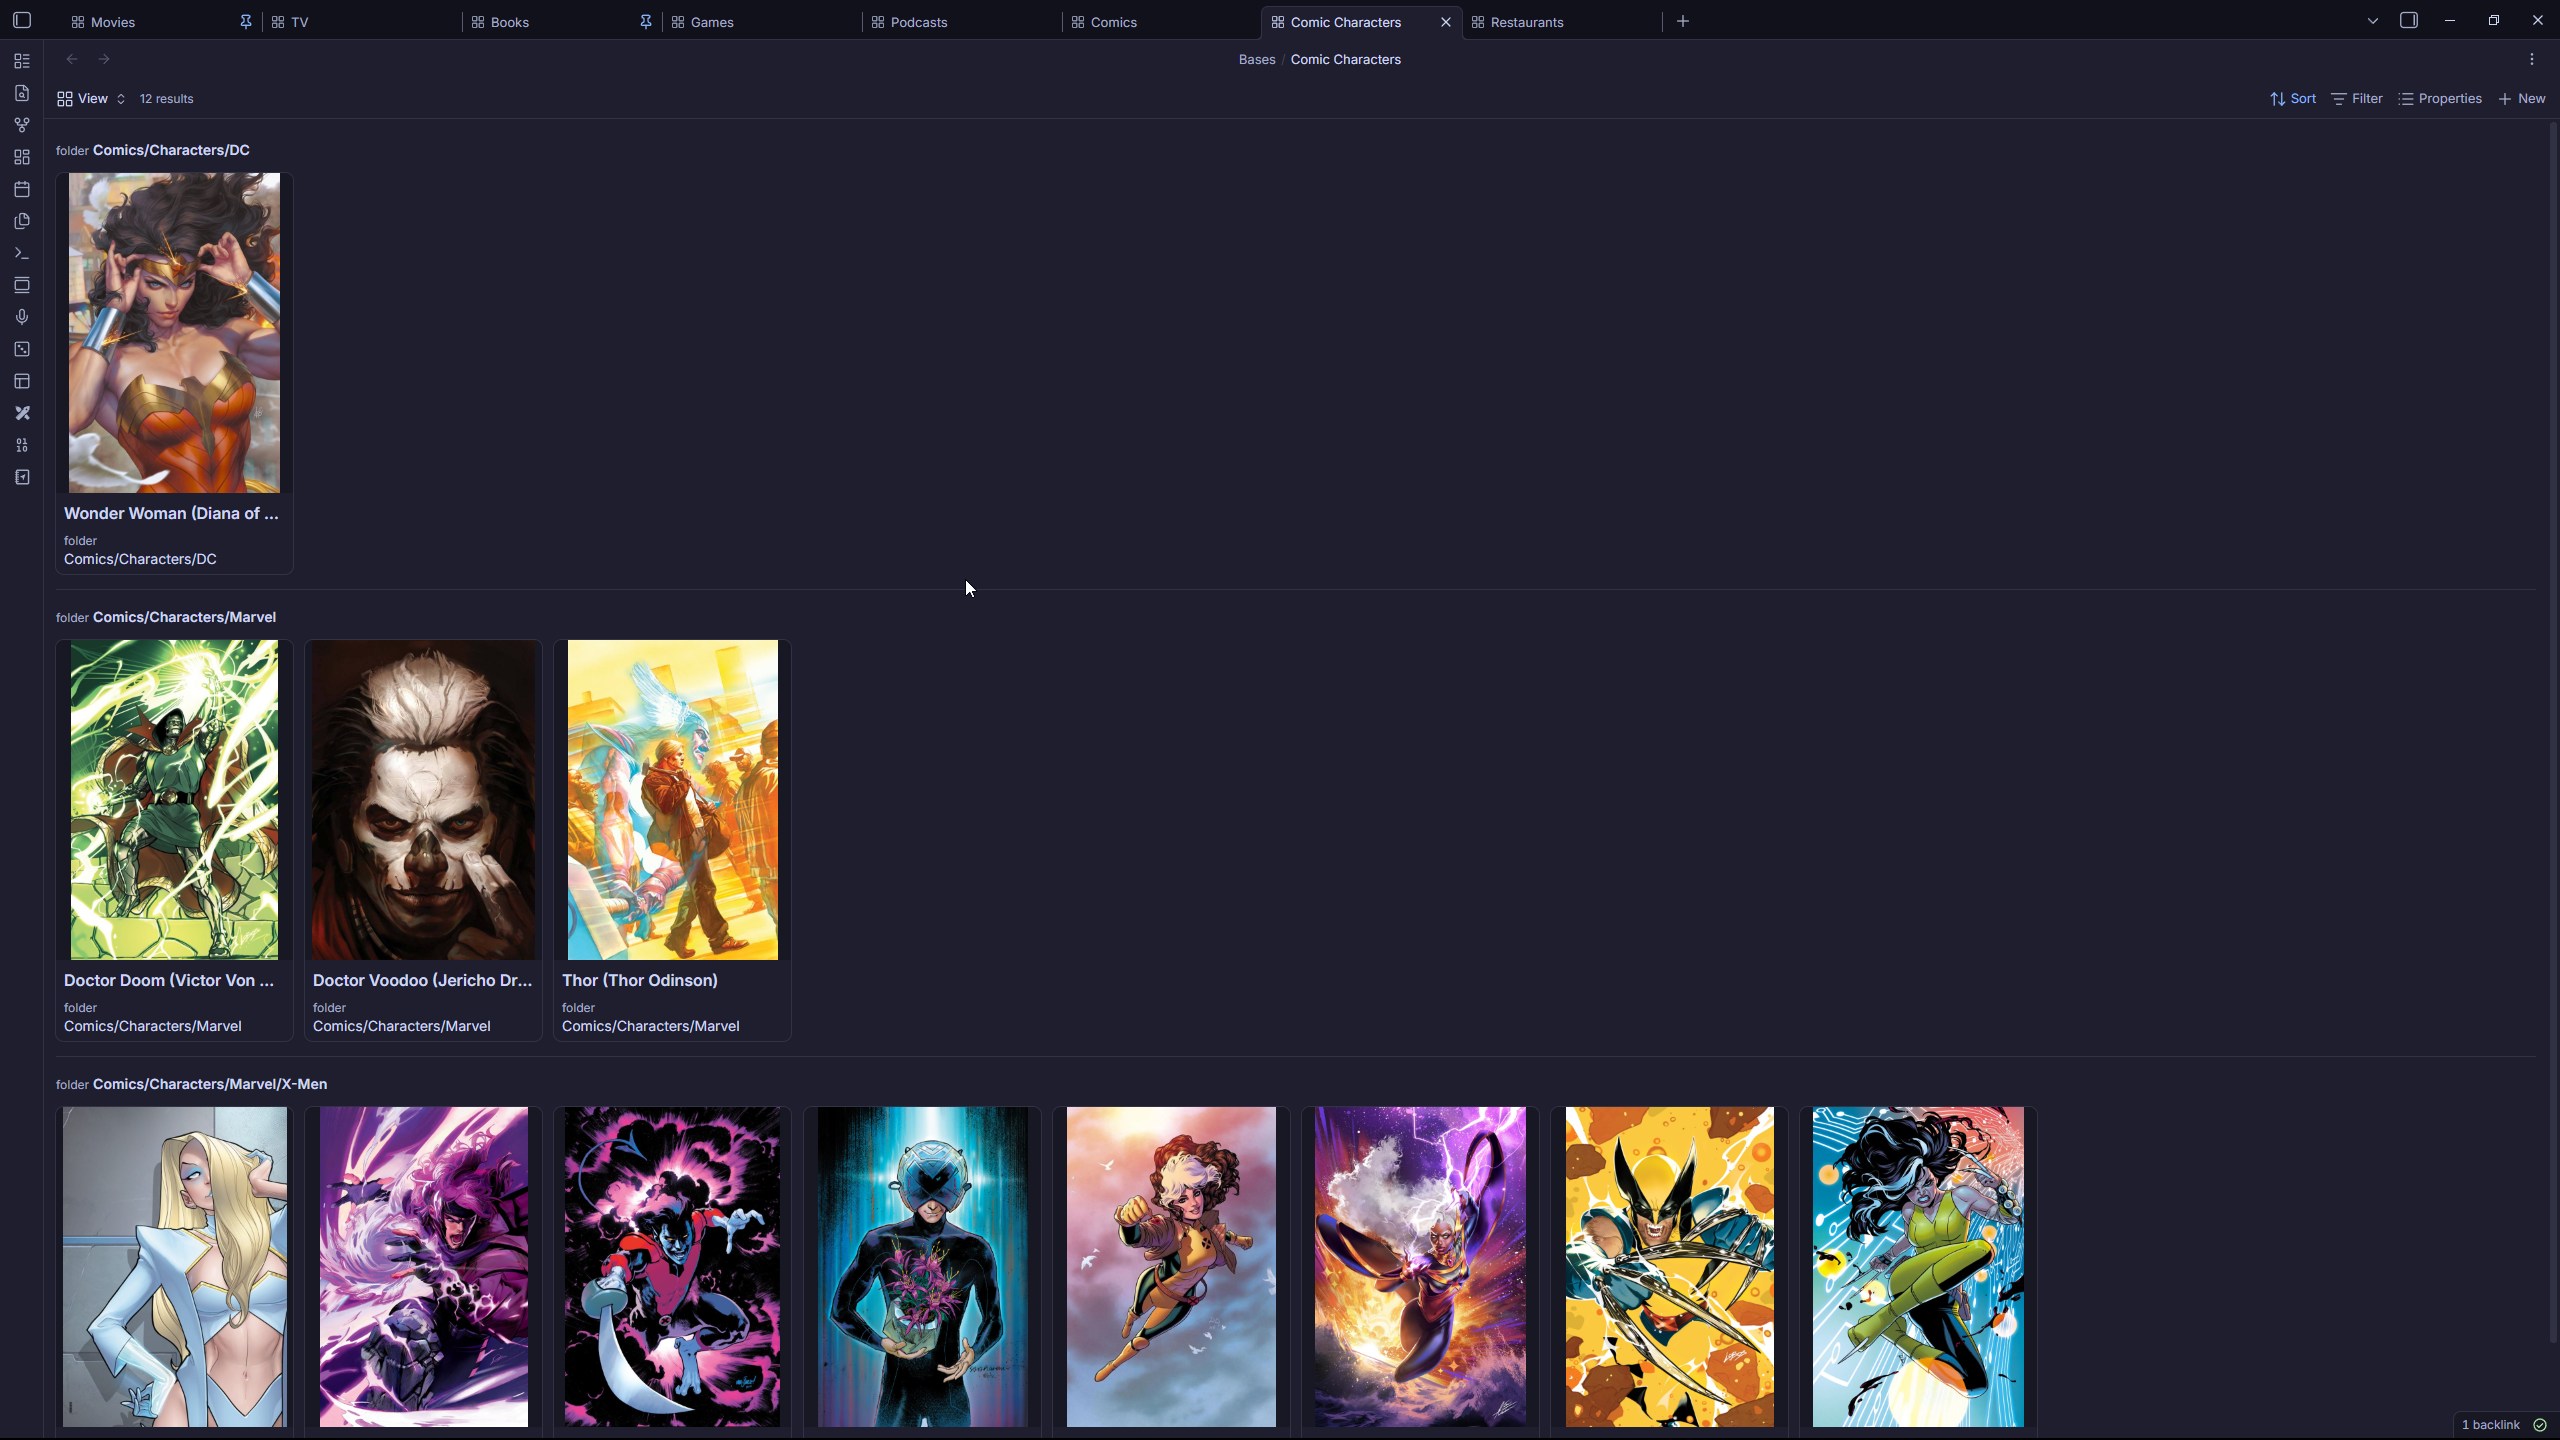Open a random note using the dice icon
The width and height of the screenshot is (2560, 1440).
(x=22, y=349)
